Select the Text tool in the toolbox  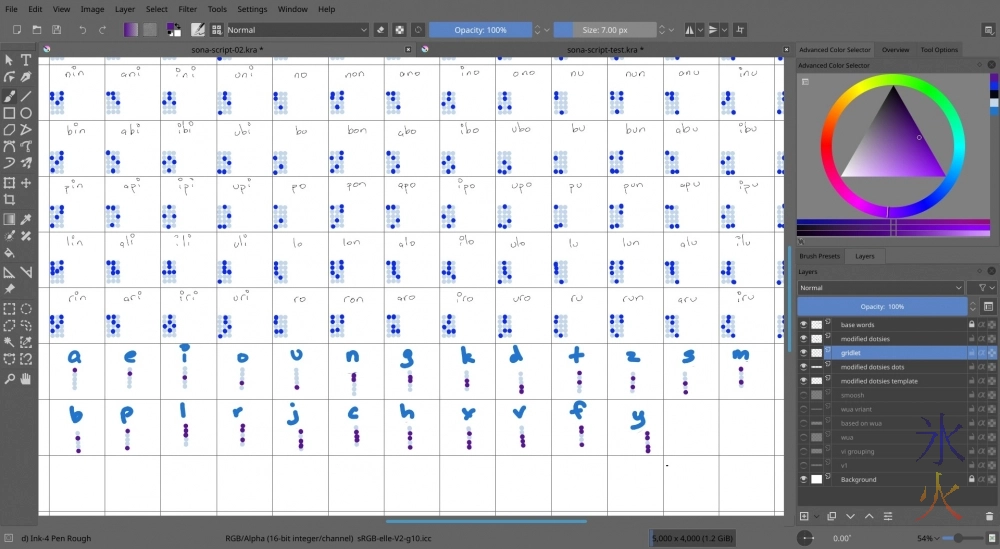pyautogui.click(x=26, y=60)
